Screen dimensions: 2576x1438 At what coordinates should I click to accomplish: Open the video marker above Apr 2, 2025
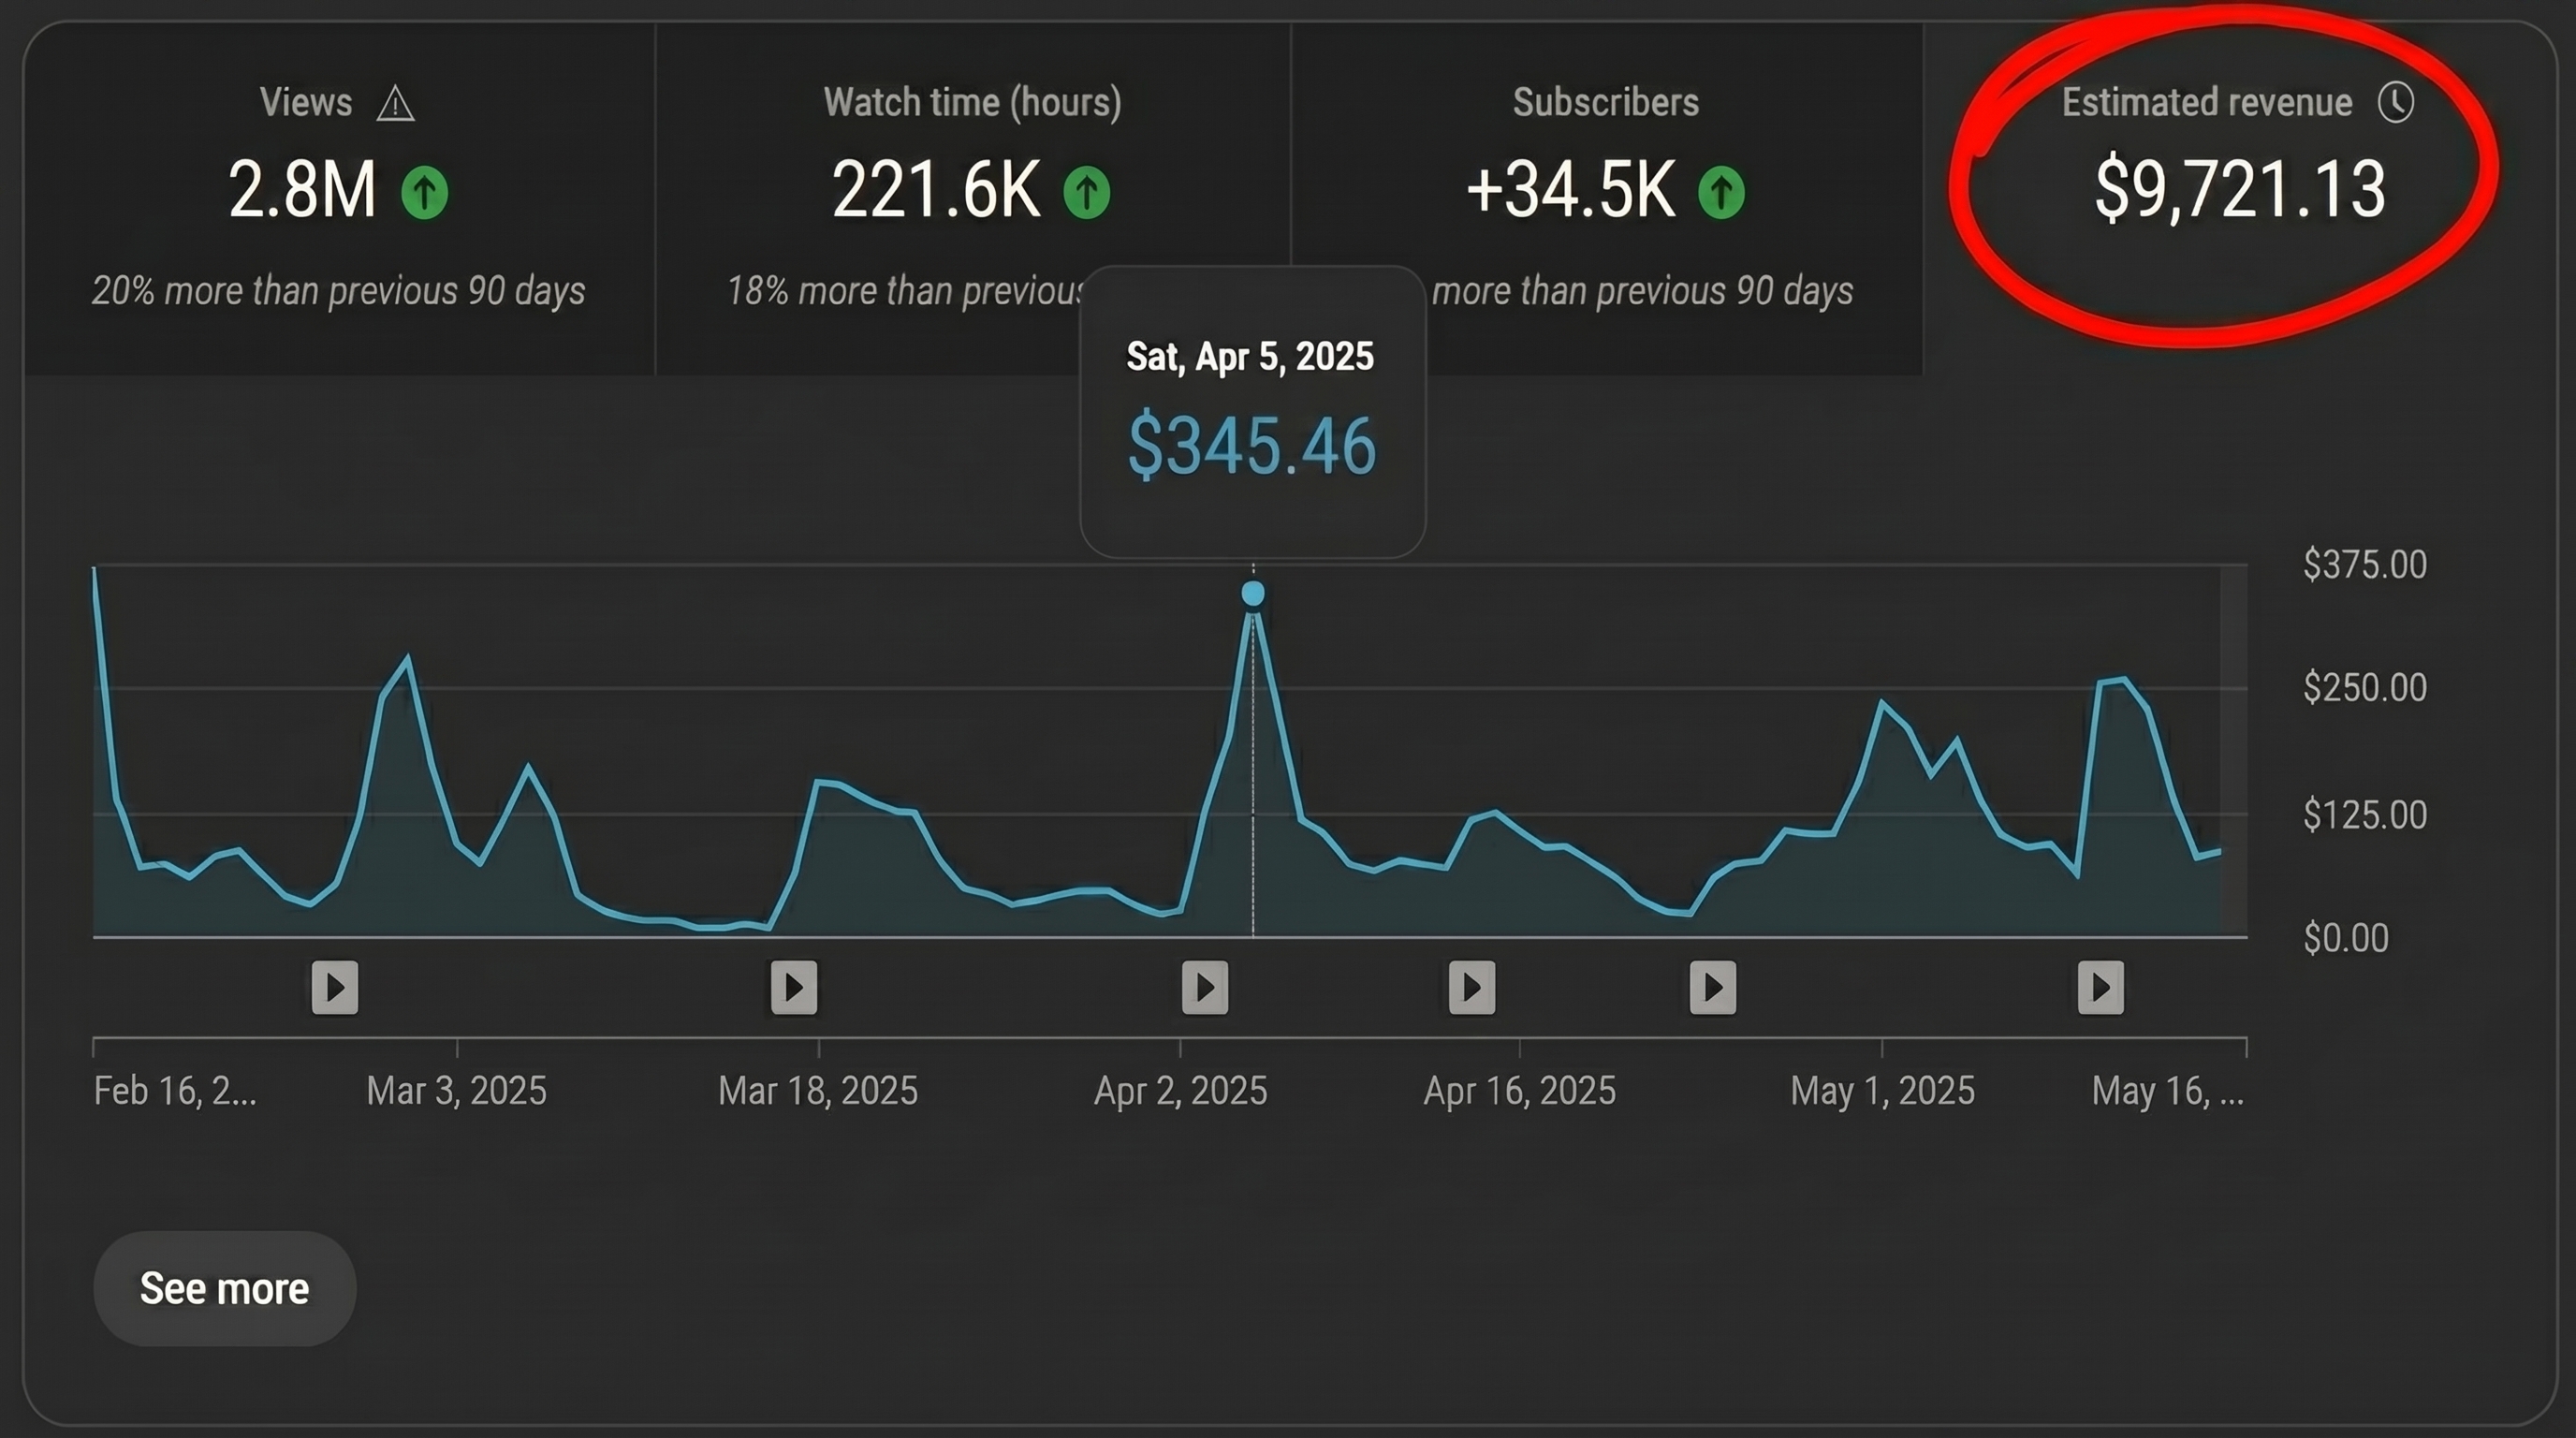[x=1205, y=988]
